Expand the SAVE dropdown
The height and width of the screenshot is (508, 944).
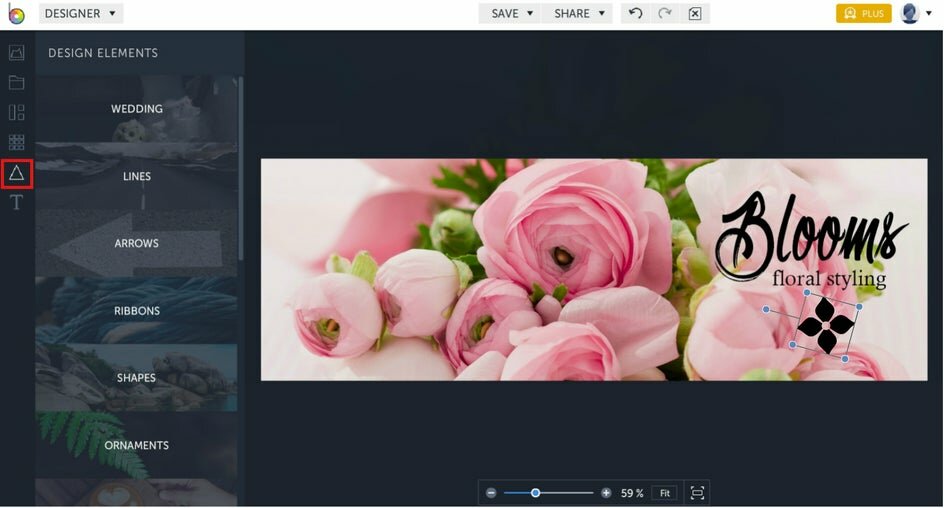(x=512, y=13)
